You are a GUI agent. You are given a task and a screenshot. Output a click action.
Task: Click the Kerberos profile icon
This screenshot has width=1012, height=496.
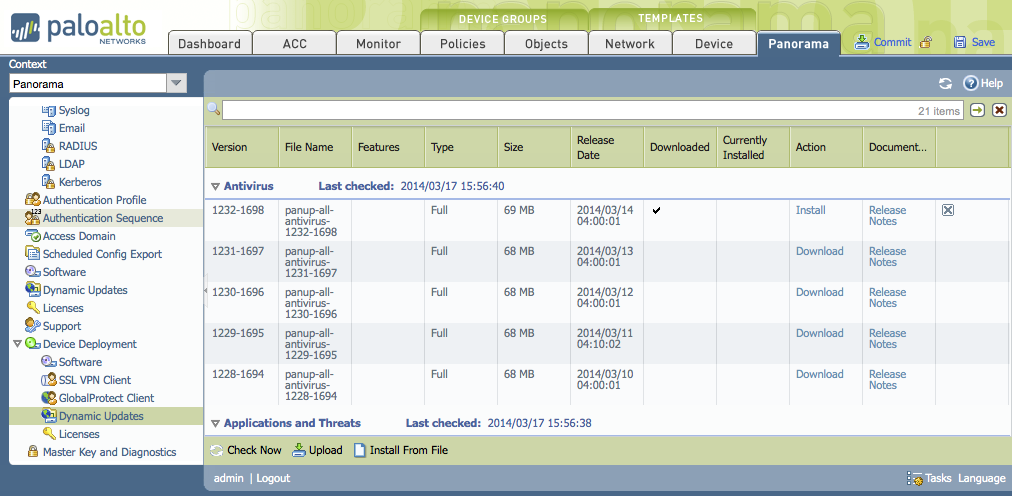48,183
